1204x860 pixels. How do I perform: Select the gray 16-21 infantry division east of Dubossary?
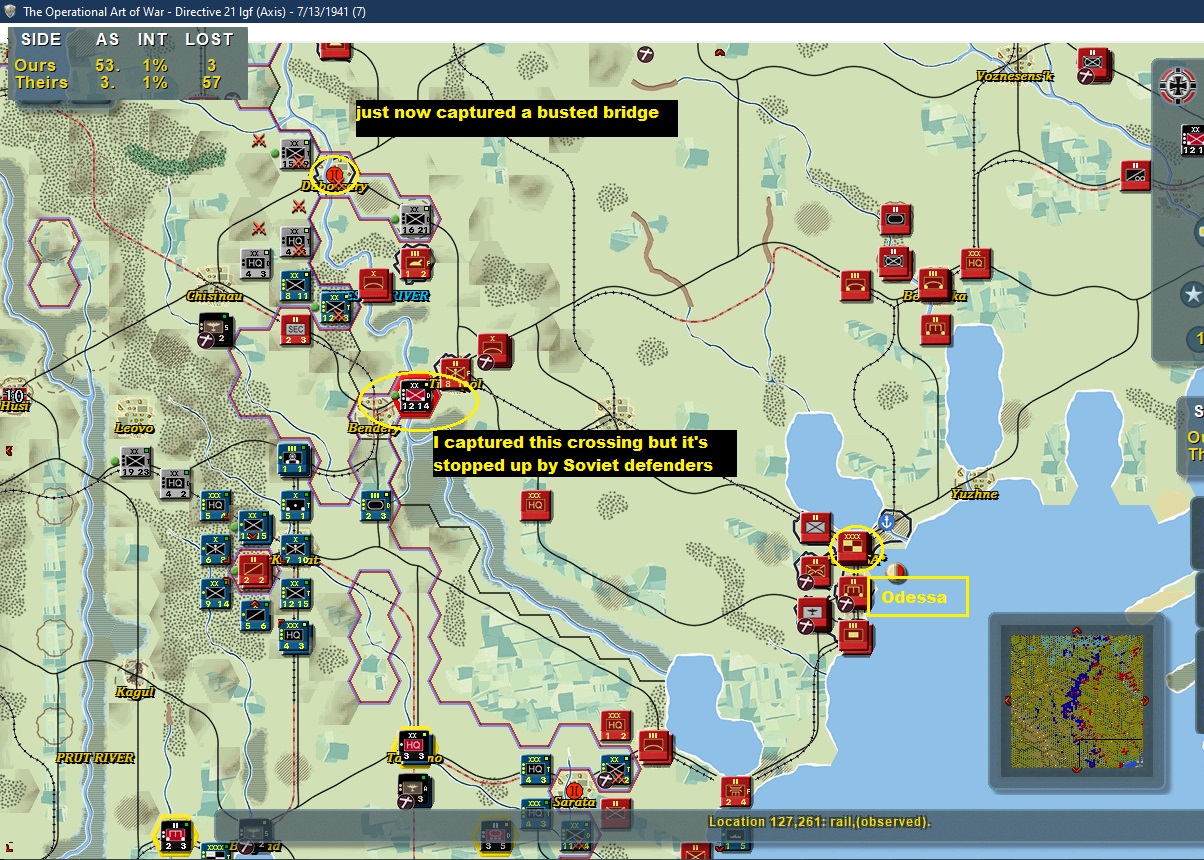(415, 219)
